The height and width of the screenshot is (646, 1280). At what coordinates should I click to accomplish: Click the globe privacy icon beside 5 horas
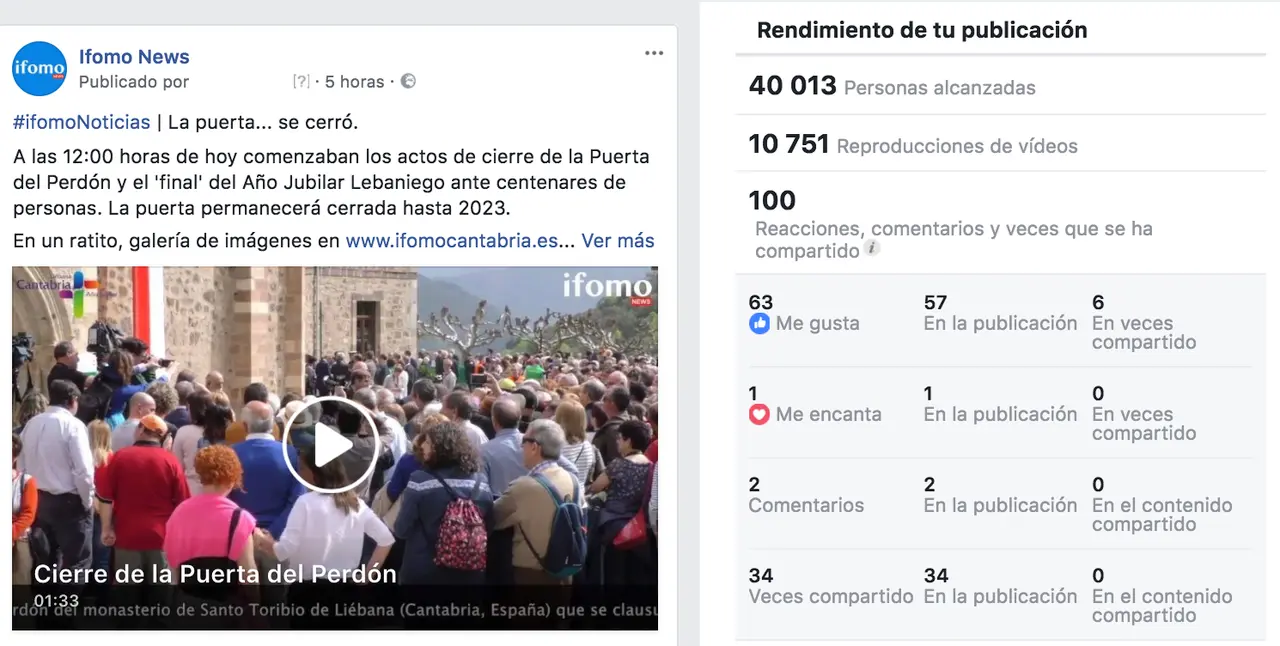click(x=408, y=82)
